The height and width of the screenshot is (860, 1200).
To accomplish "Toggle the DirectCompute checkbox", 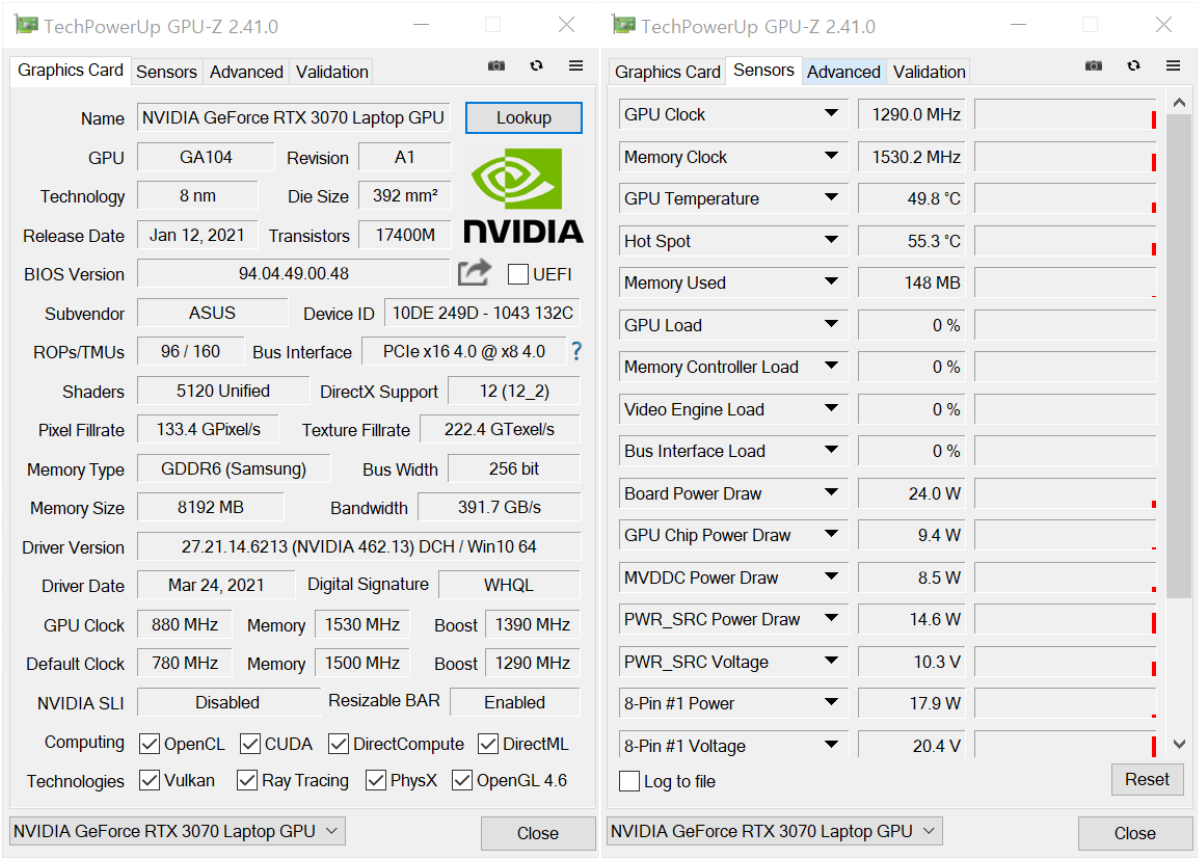I will [x=338, y=744].
